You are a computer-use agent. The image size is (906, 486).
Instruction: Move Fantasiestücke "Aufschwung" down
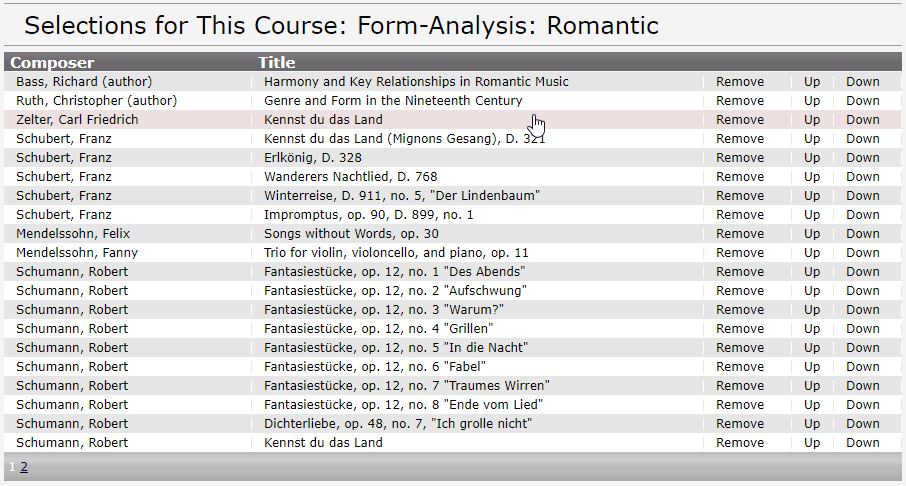[x=863, y=291]
